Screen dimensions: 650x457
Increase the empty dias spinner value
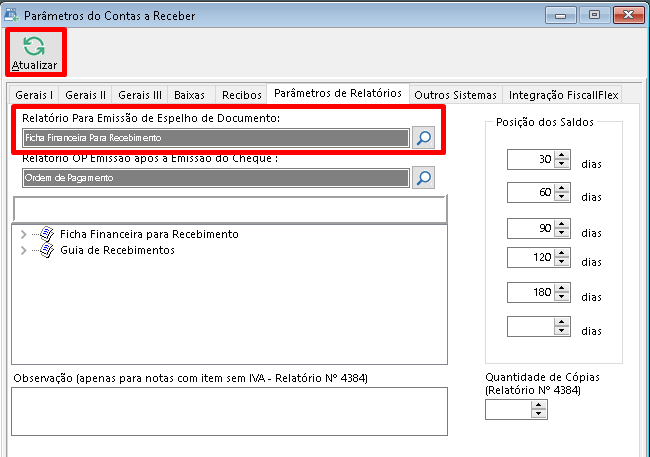coord(562,322)
